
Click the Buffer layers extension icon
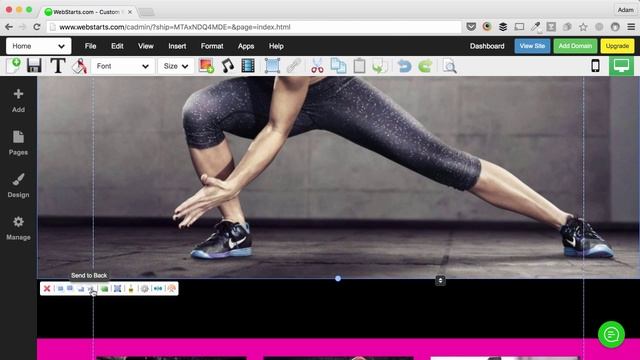(x=503, y=27)
